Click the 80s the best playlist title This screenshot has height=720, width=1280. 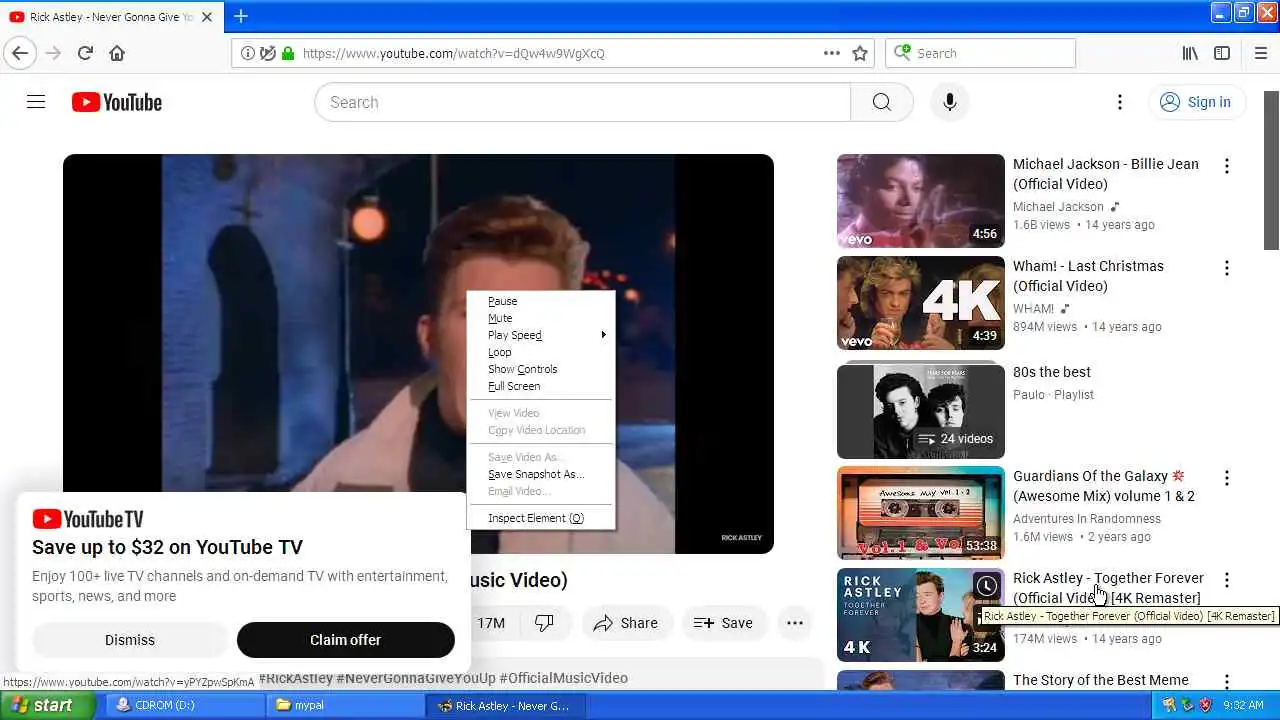tap(1052, 372)
